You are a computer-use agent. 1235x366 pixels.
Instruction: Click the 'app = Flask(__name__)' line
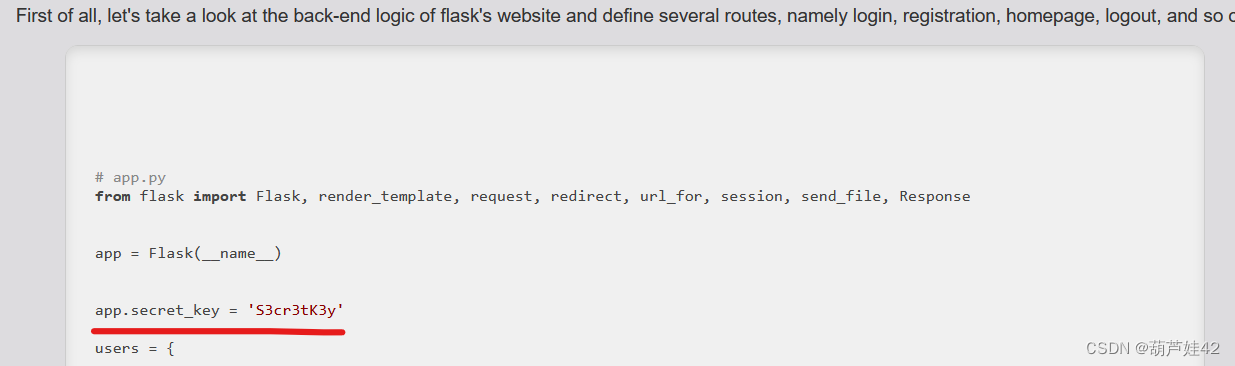(188, 254)
